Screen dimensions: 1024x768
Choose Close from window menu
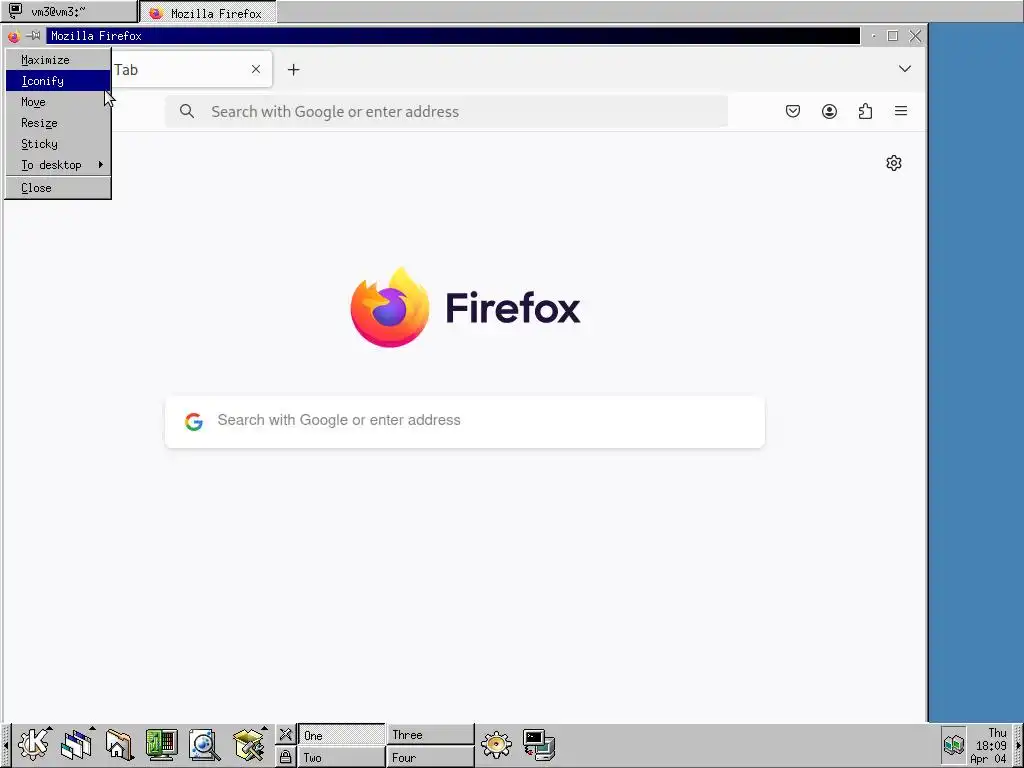[58, 188]
